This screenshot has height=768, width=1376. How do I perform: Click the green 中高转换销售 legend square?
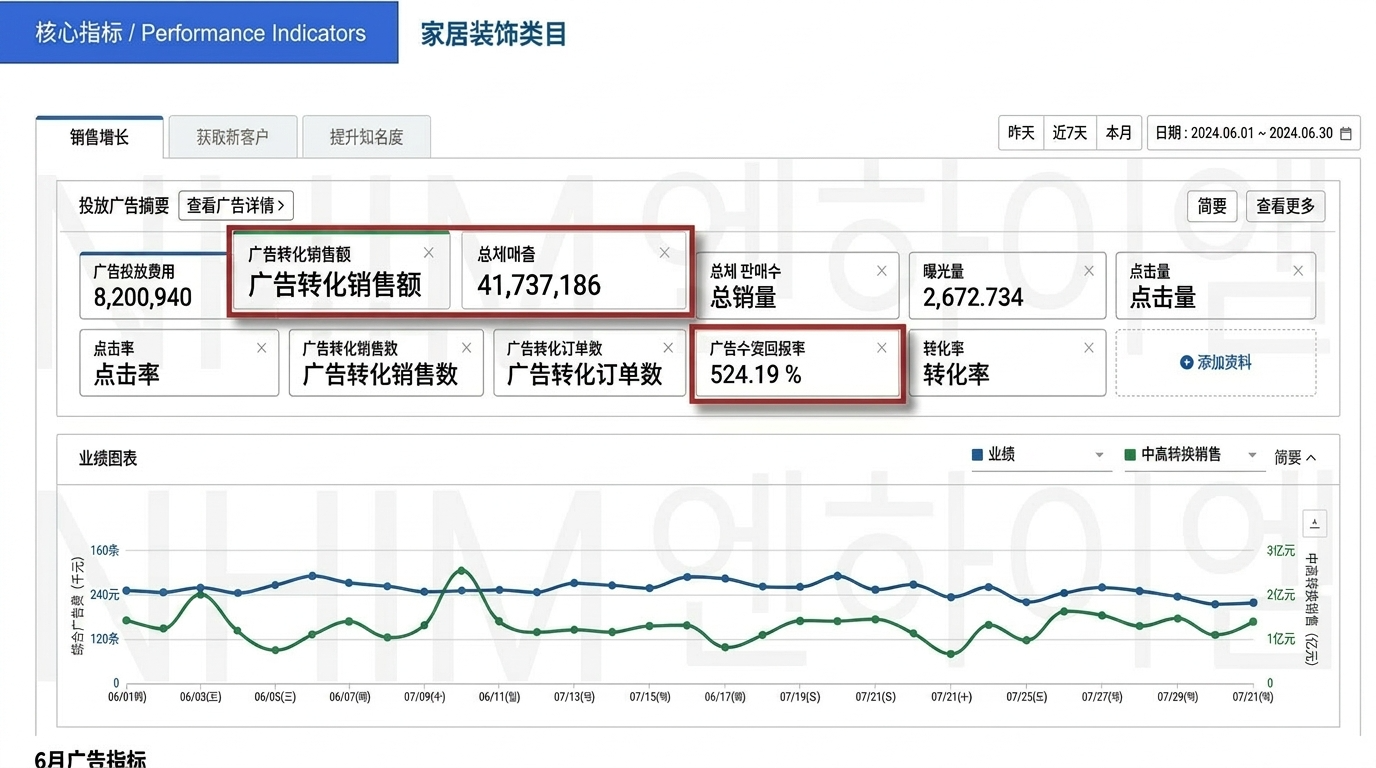click(1130, 455)
